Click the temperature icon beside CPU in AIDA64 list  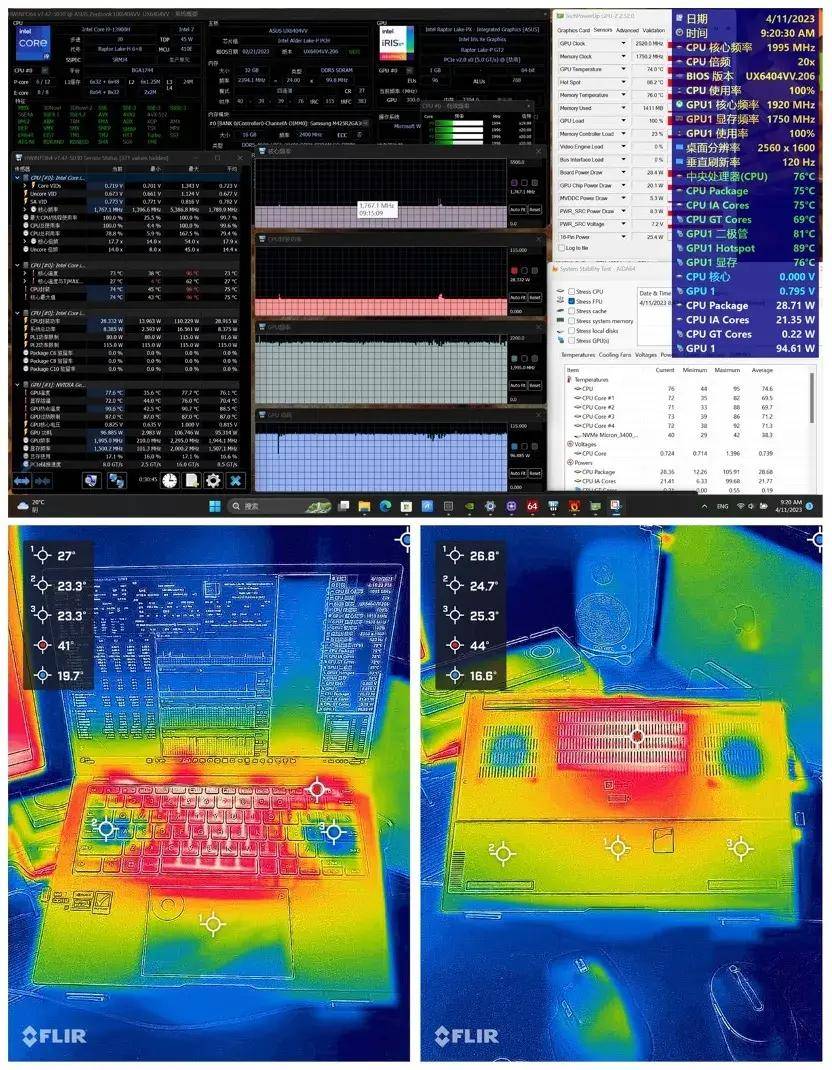tap(578, 389)
